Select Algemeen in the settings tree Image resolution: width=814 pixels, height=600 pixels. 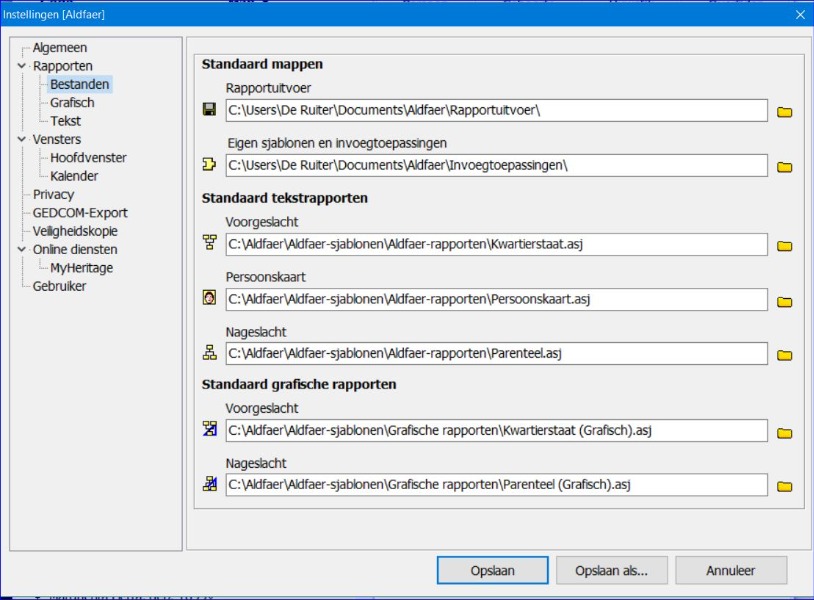pyautogui.click(x=59, y=48)
